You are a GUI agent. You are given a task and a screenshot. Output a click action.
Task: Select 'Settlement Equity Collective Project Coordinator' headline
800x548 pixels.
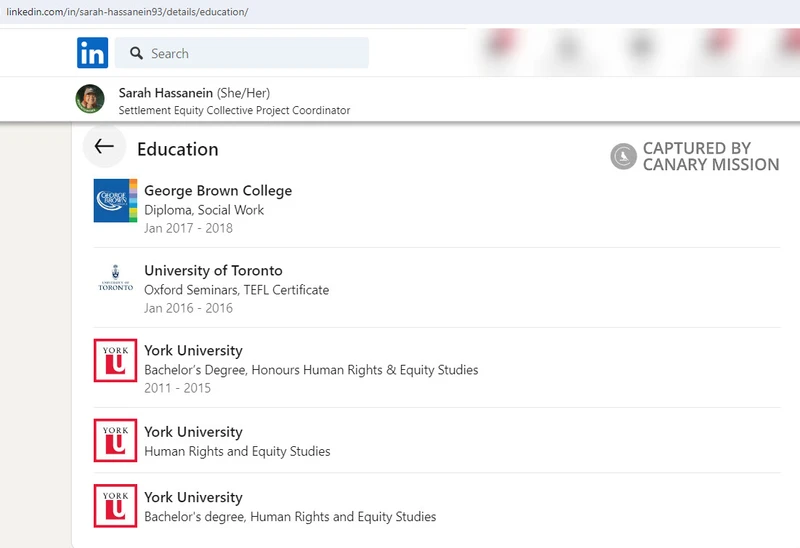pos(234,110)
